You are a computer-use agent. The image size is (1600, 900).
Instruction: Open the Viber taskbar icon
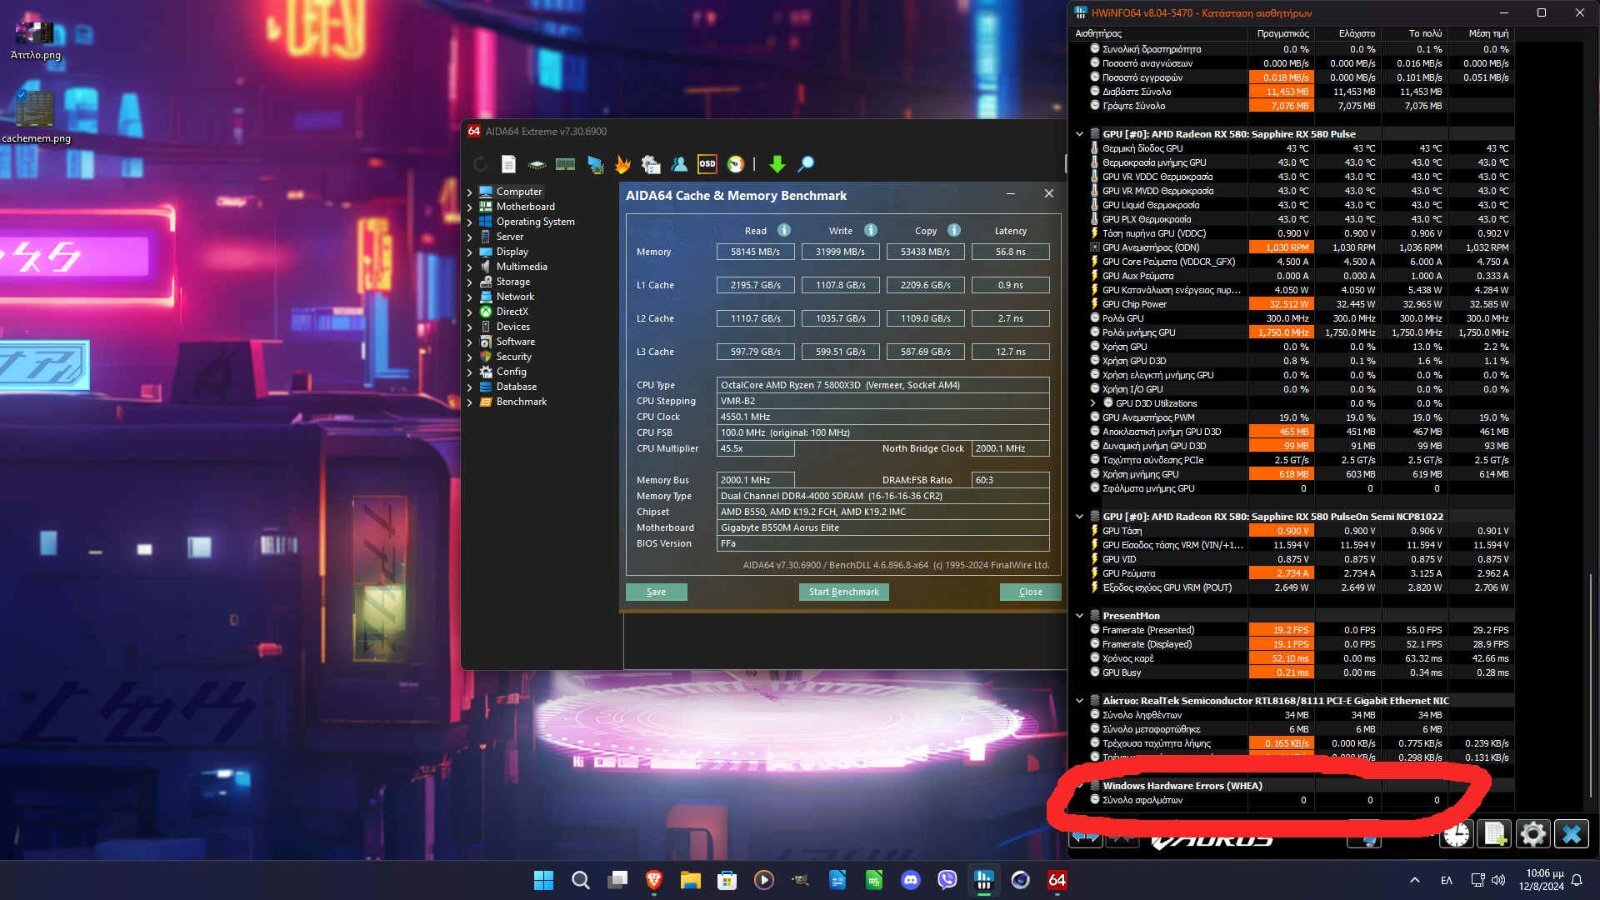947,880
